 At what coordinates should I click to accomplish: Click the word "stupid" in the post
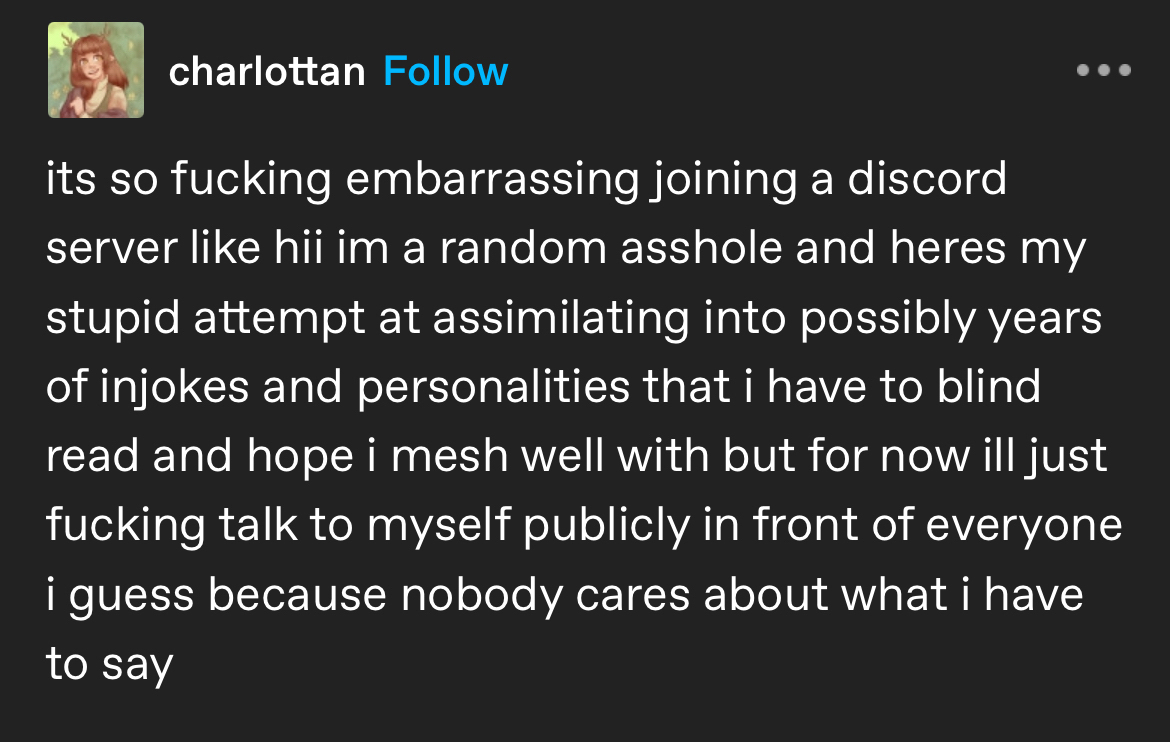pyautogui.click(x=113, y=319)
